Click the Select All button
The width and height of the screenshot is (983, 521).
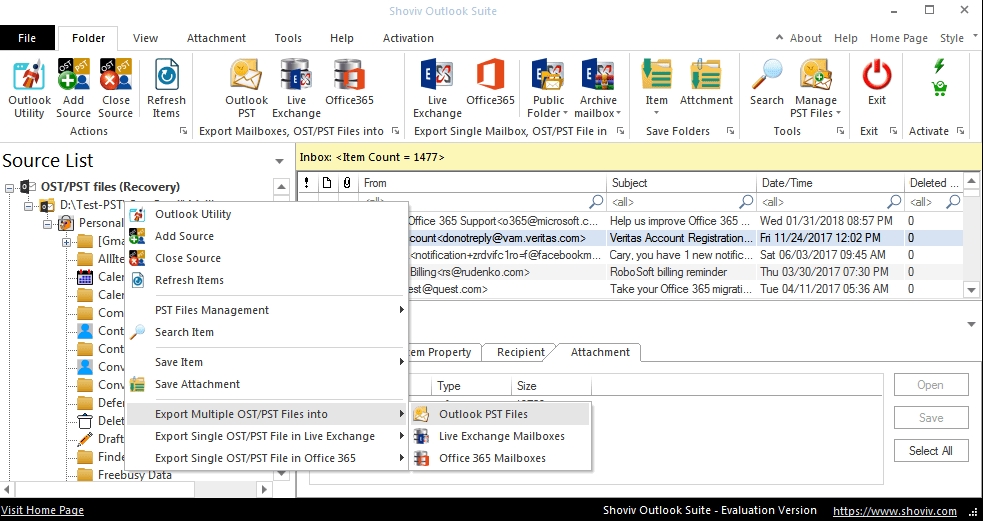click(x=931, y=450)
